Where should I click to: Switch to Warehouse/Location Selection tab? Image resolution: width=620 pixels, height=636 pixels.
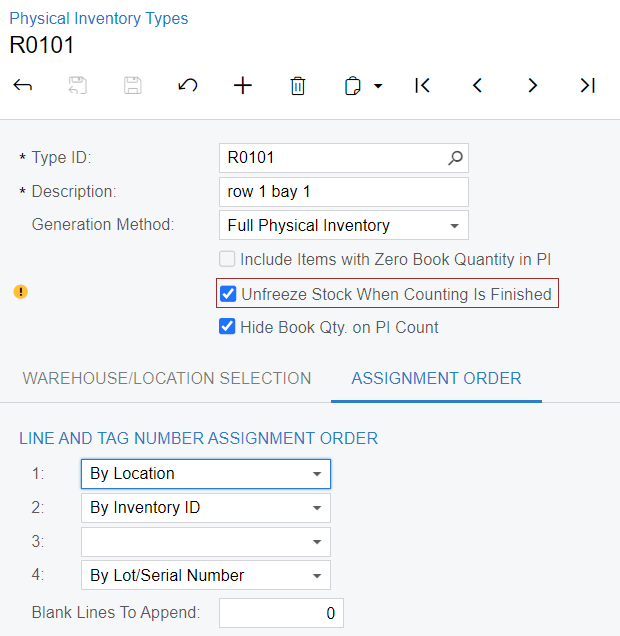167,378
